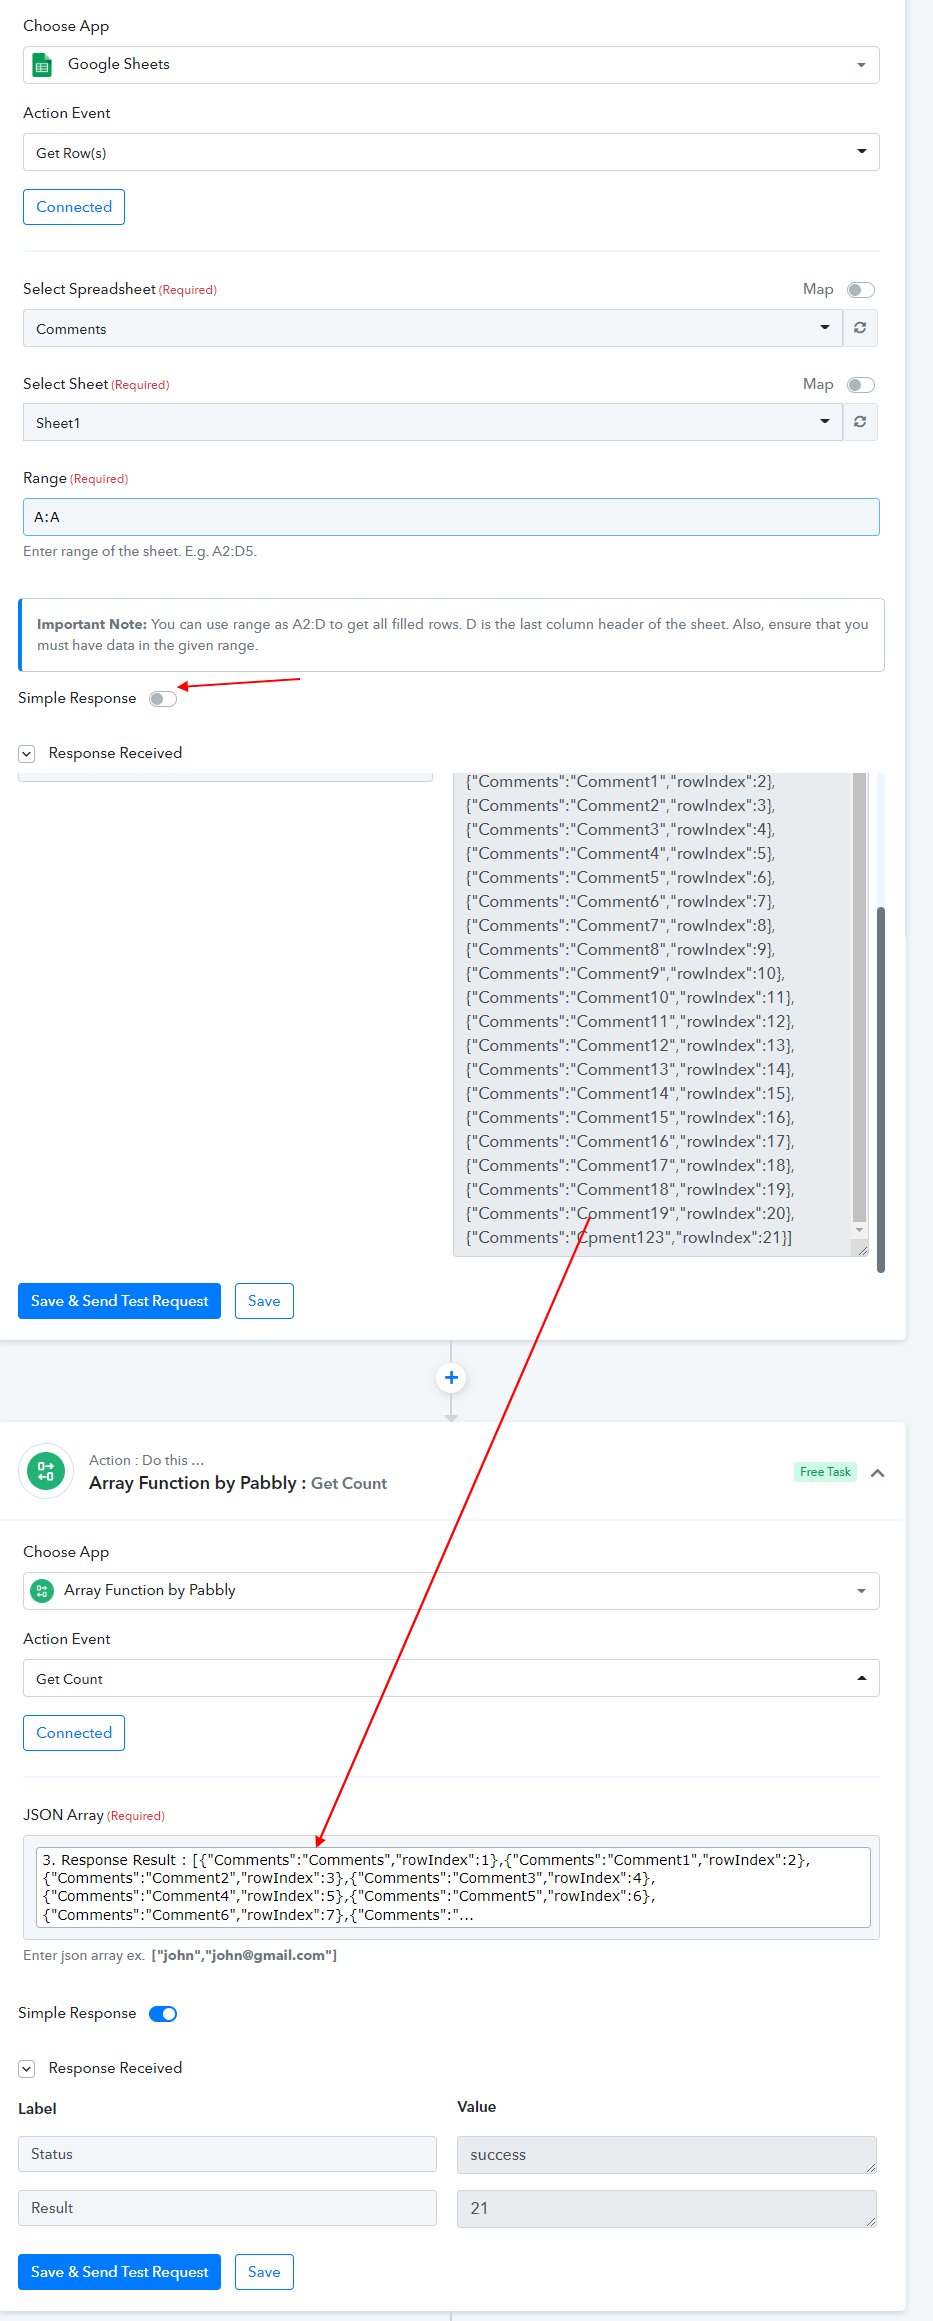Image resolution: width=933 pixels, height=2321 pixels.
Task: Open the Comments spreadsheet dropdown
Action: (433, 328)
